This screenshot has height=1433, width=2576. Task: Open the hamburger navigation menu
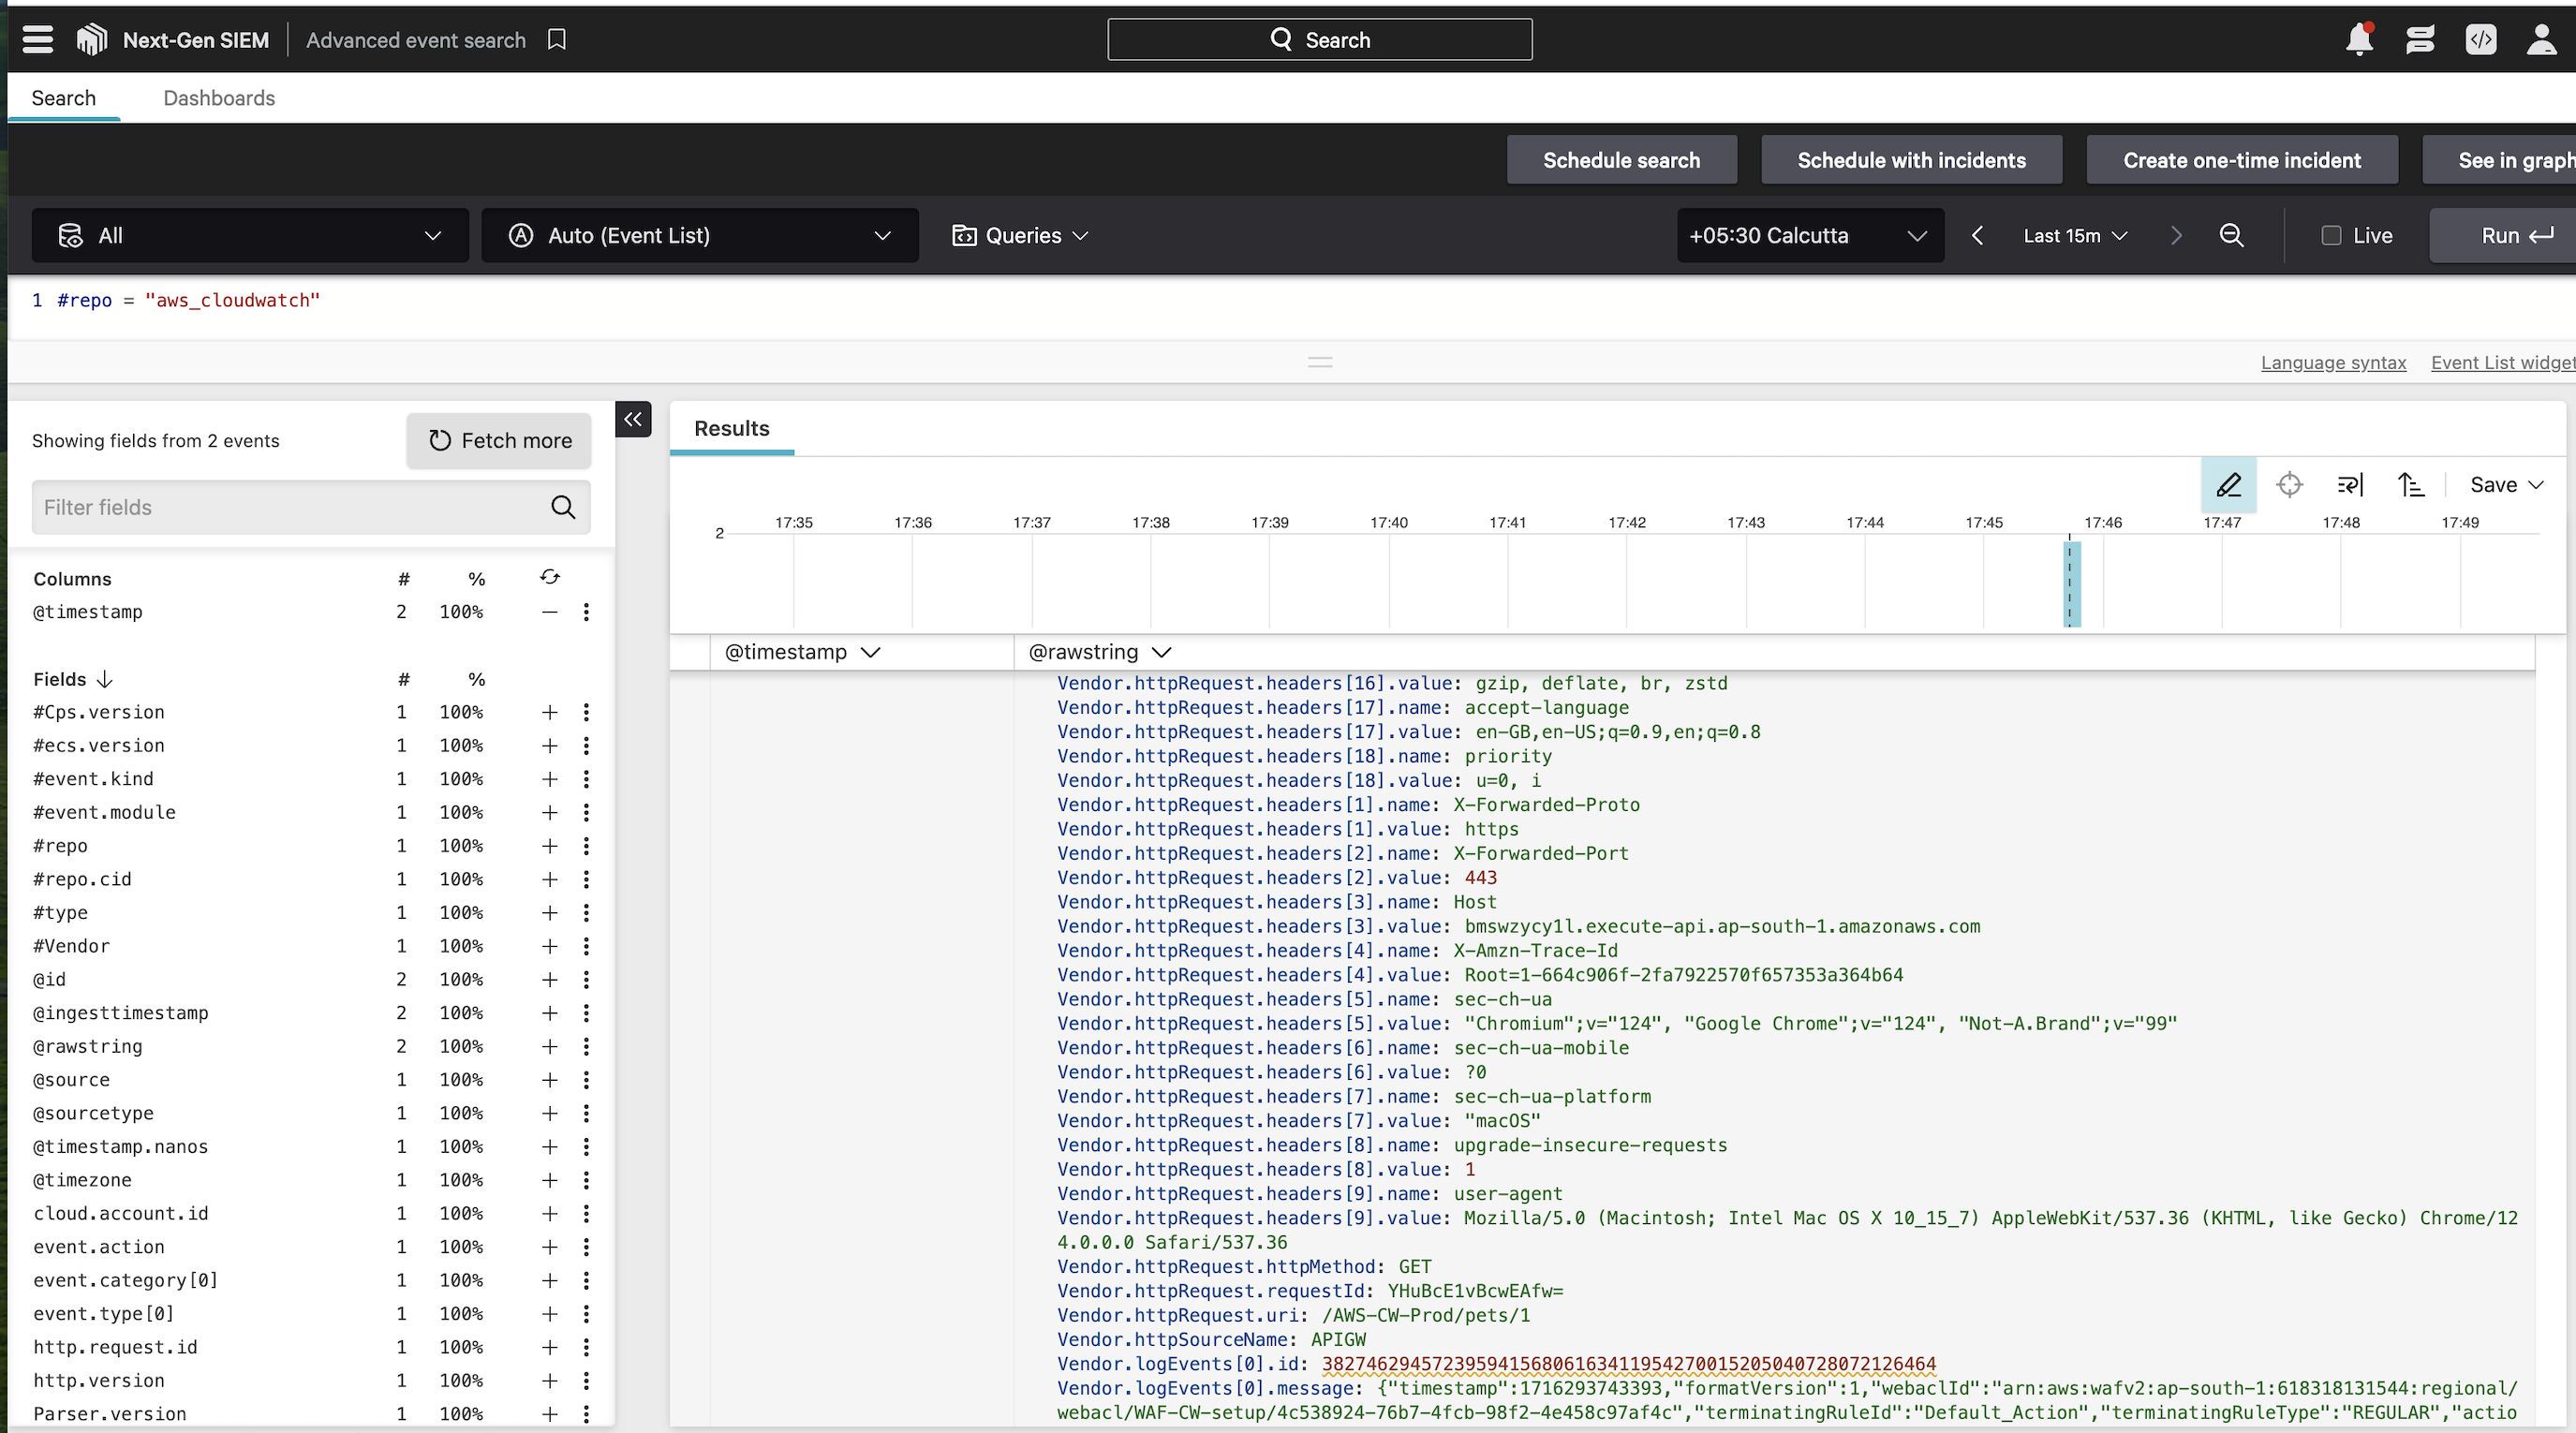point(38,40)
